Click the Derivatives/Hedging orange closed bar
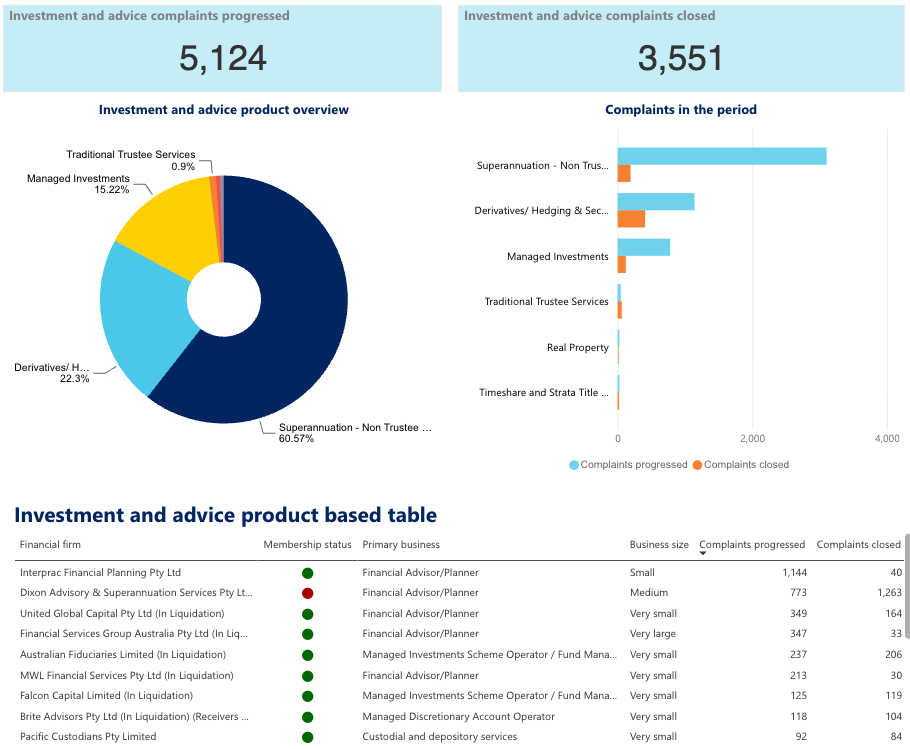The width and height of the screenshot is (910, 749). (631, 219)
